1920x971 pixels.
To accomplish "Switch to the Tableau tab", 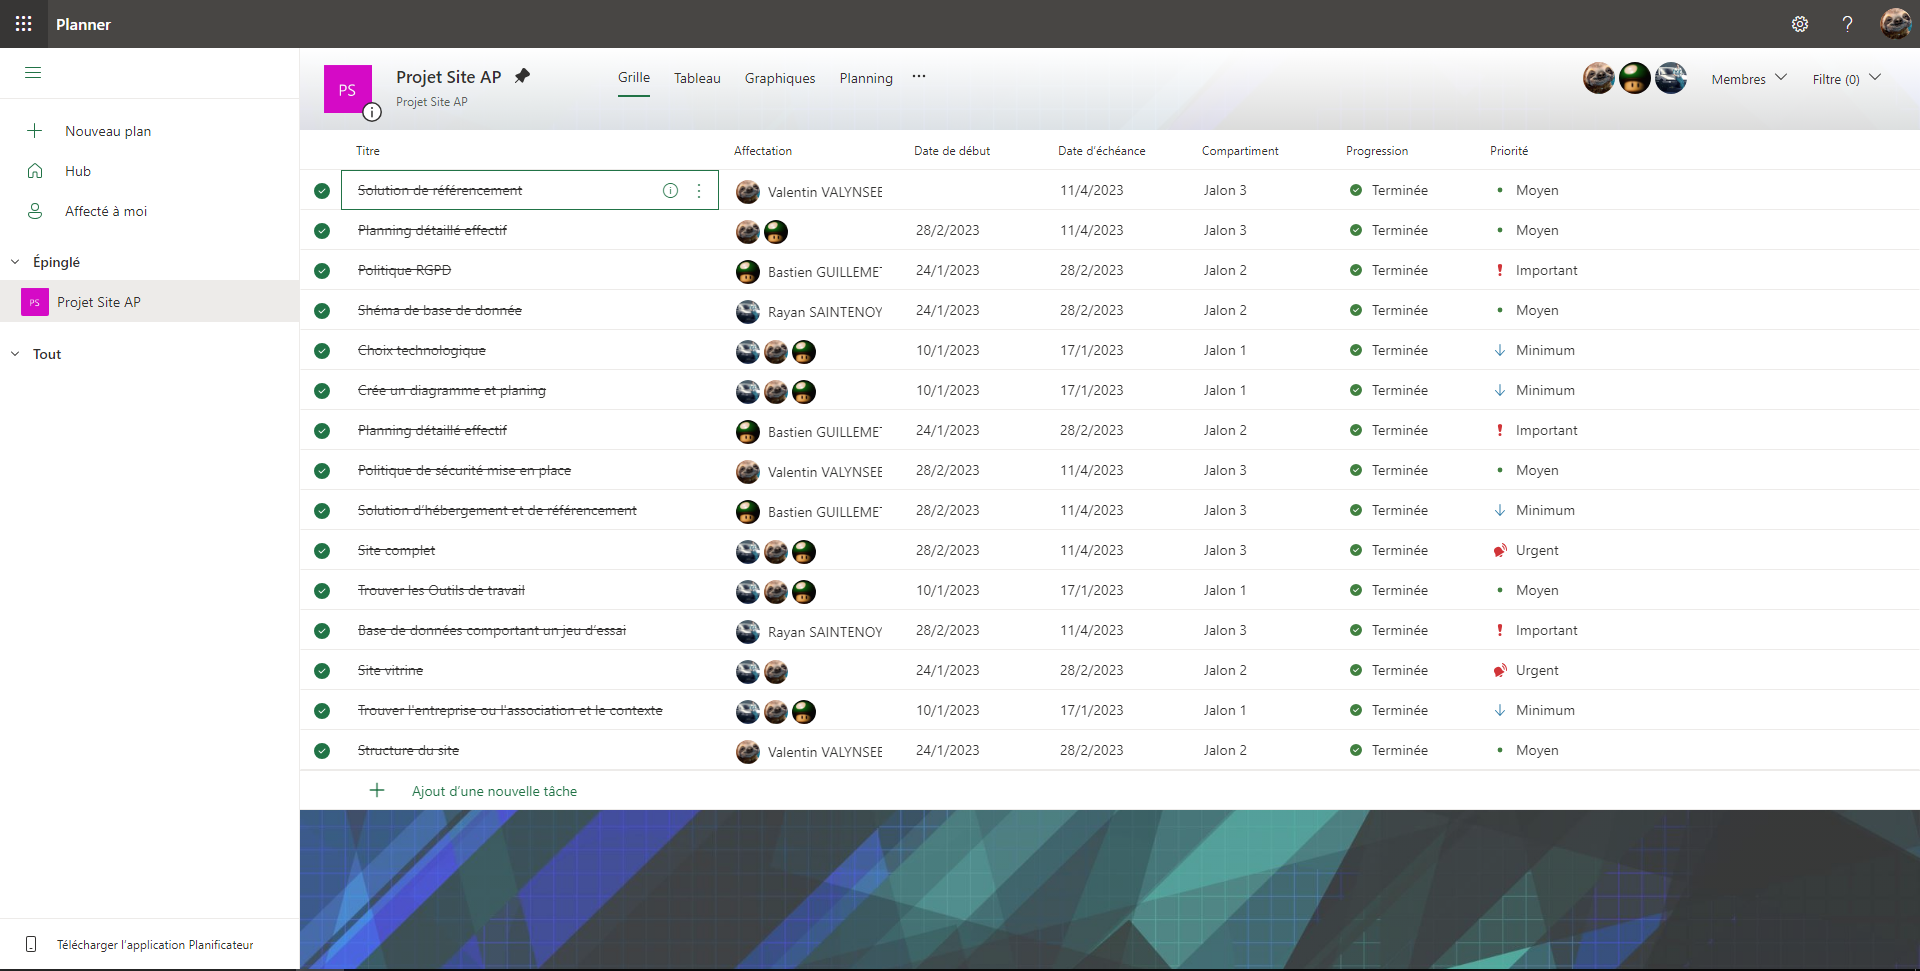I will pos(697,78).
